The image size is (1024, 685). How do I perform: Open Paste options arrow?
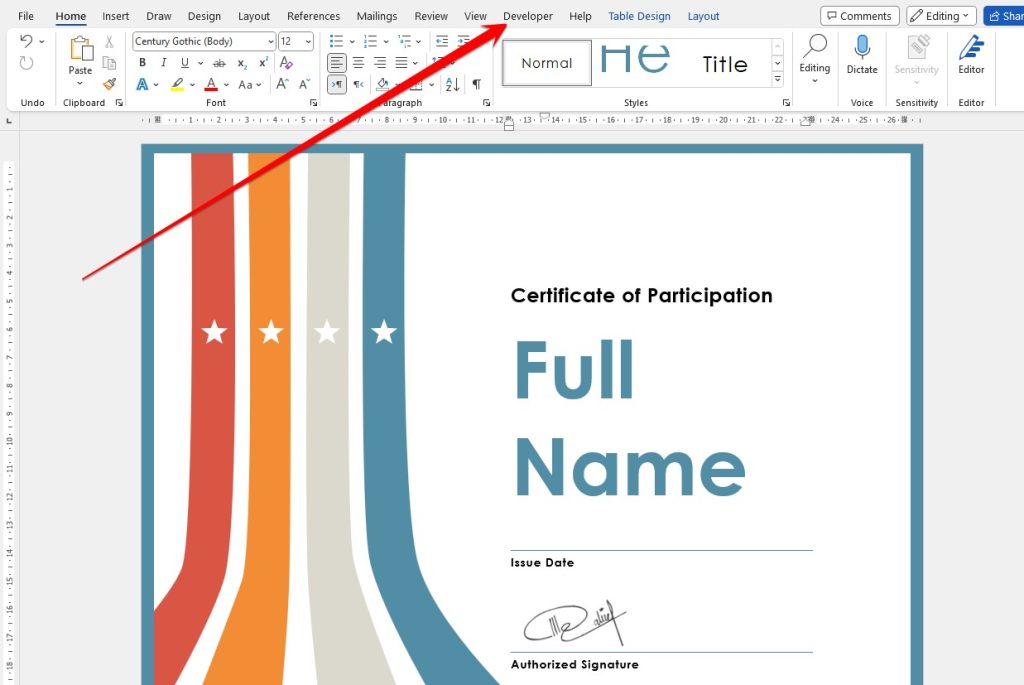click(80, 84)
